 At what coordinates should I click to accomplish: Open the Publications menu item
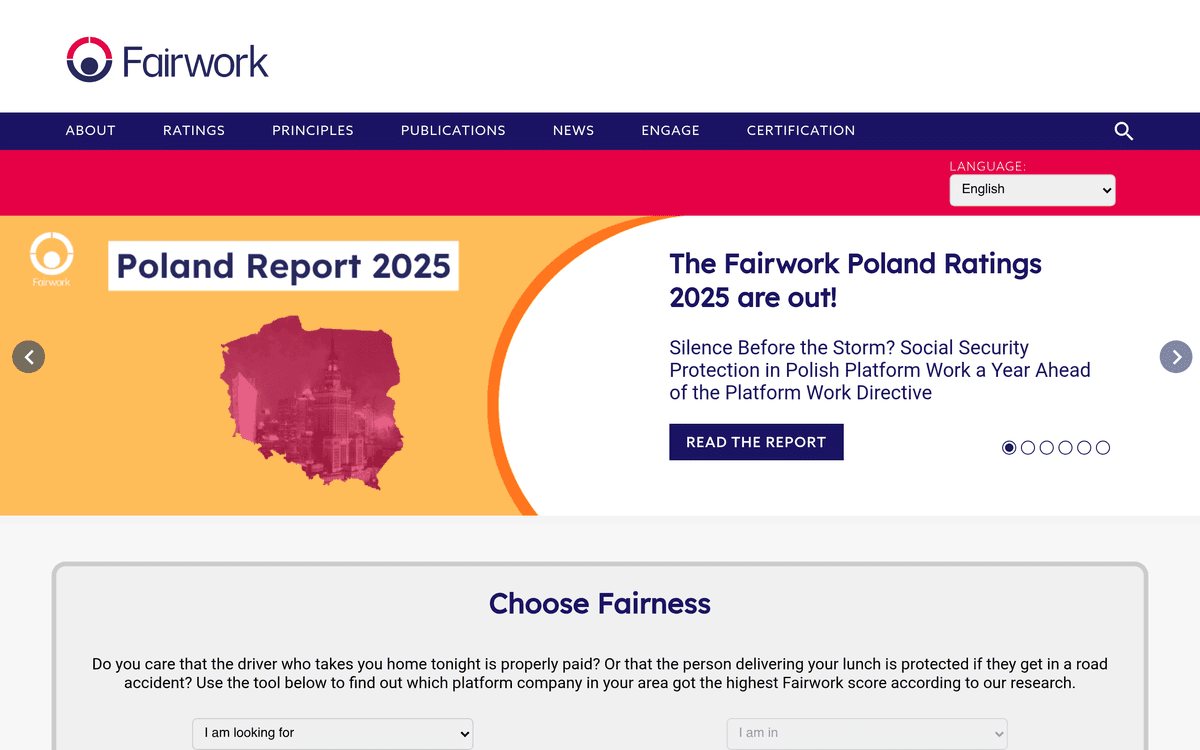[453, 131]
